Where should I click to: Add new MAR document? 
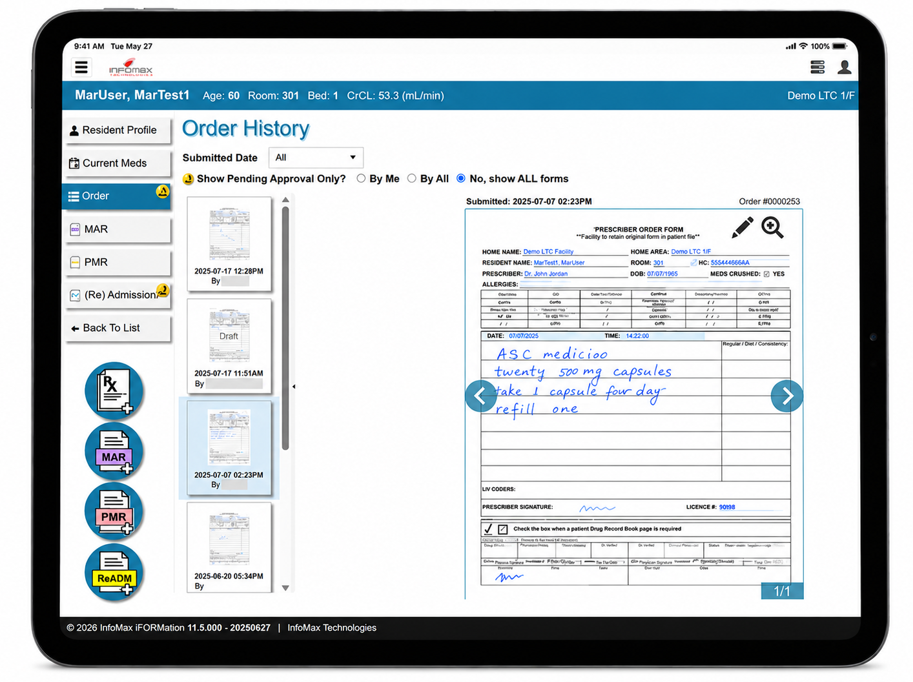[114, 451]
